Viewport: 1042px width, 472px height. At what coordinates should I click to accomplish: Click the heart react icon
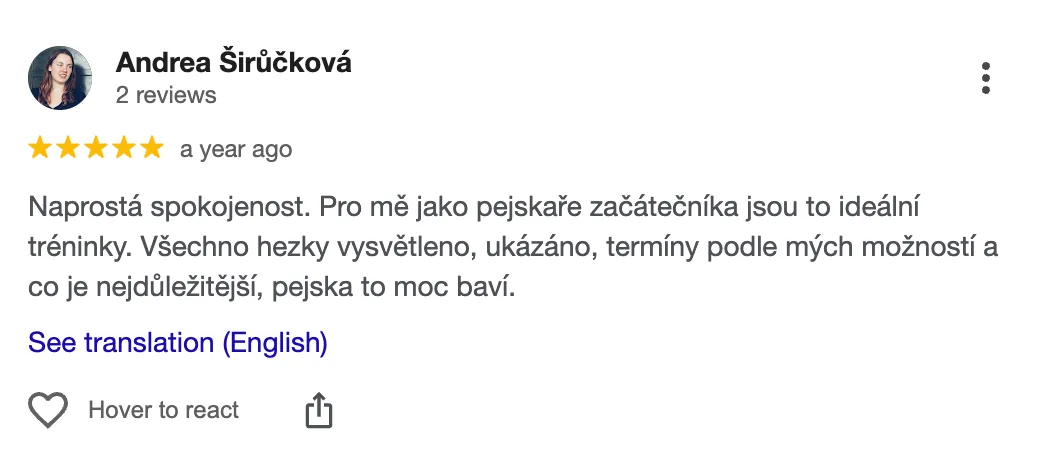coord(48,410)
